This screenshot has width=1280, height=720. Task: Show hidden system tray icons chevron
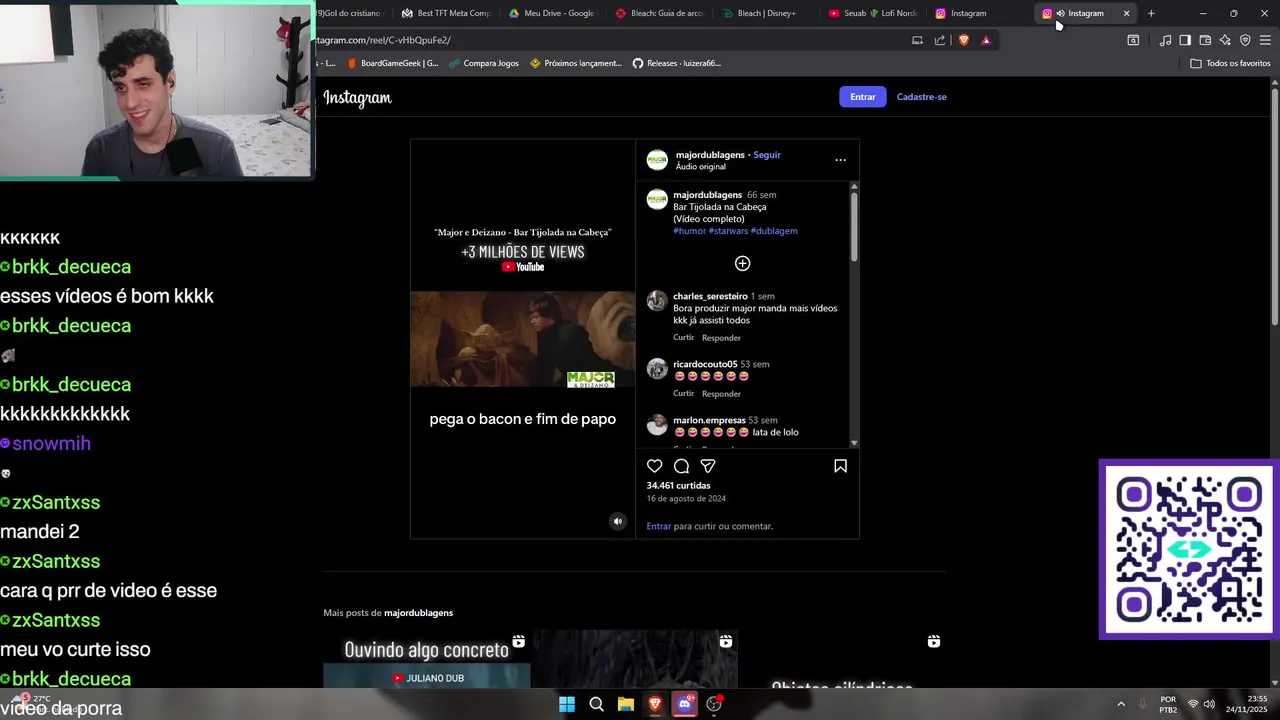tap(1120, 704)
